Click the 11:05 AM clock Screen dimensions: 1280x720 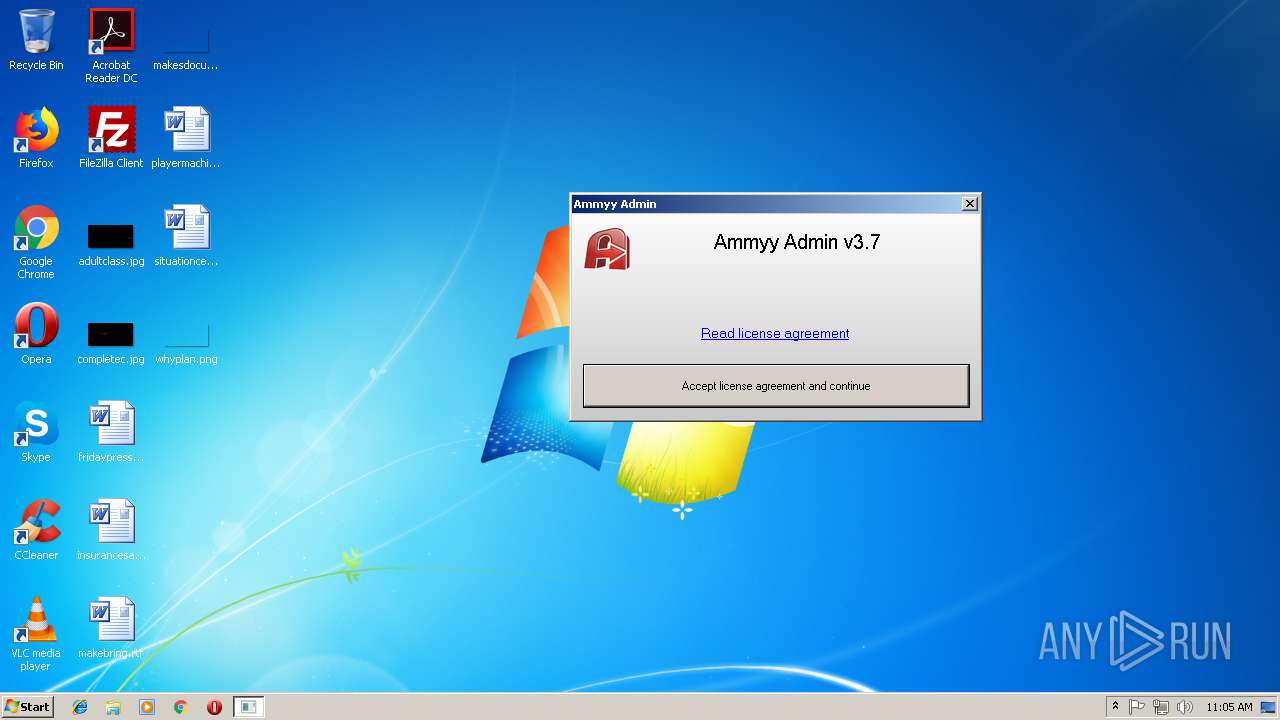1229,707
